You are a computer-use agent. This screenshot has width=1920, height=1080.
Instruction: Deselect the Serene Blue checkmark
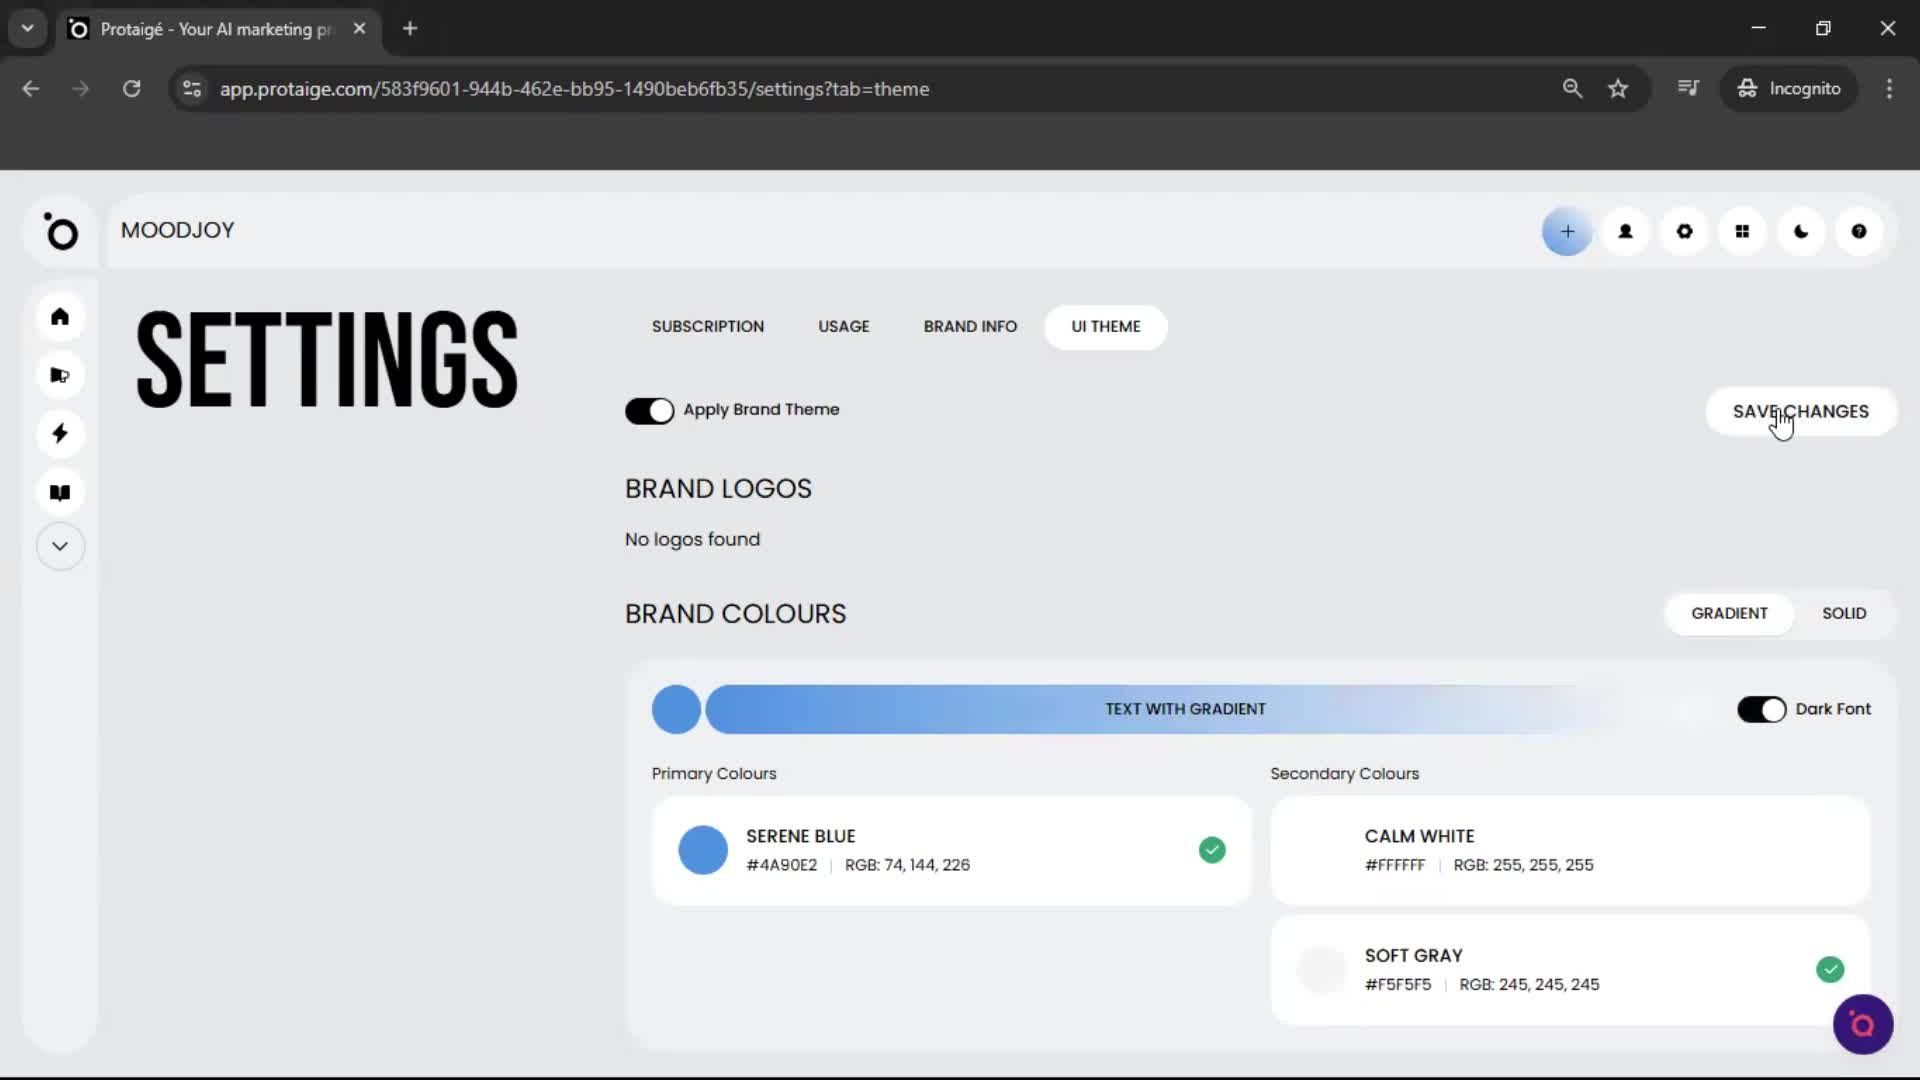1212,849
